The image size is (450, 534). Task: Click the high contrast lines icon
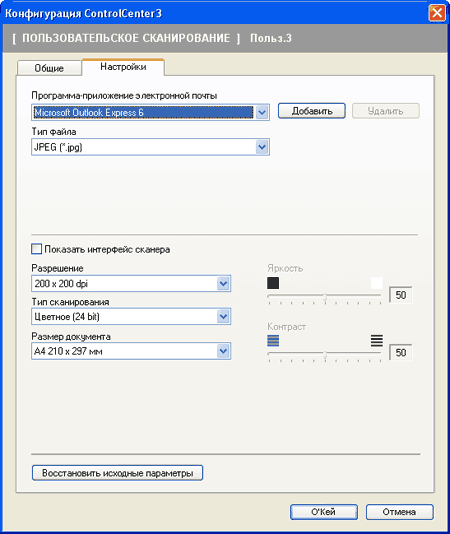[377, 341]
